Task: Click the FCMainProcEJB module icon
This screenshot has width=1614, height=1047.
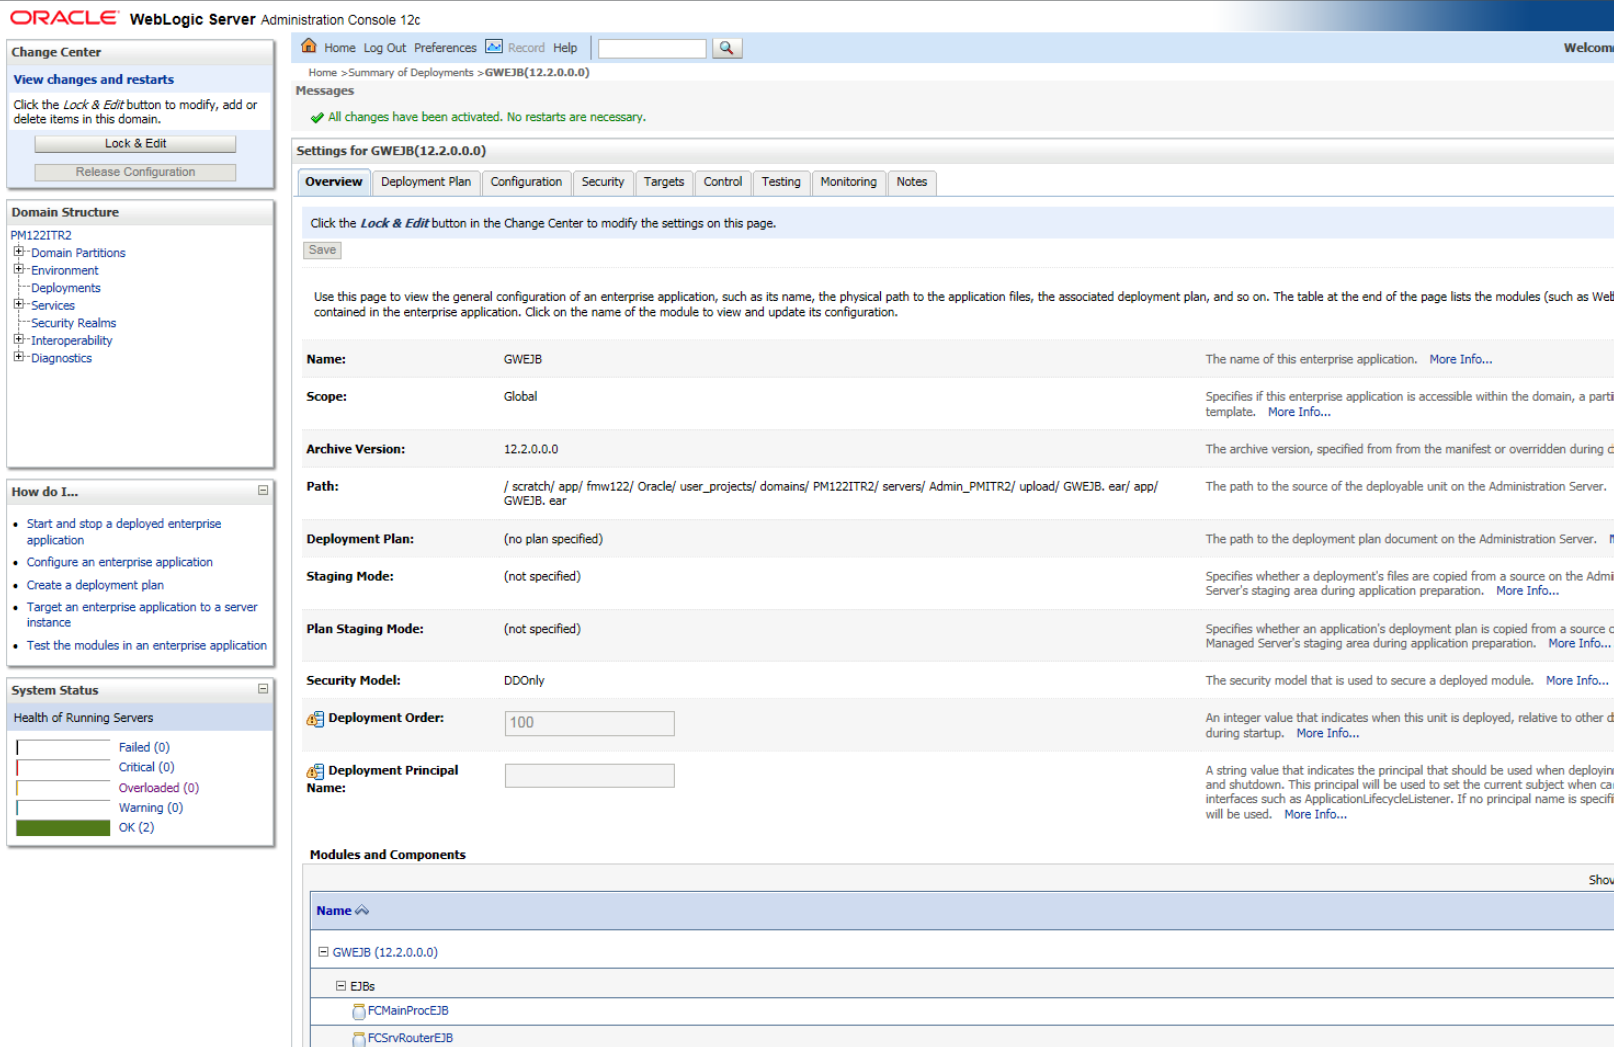Action: [358, 1011]
